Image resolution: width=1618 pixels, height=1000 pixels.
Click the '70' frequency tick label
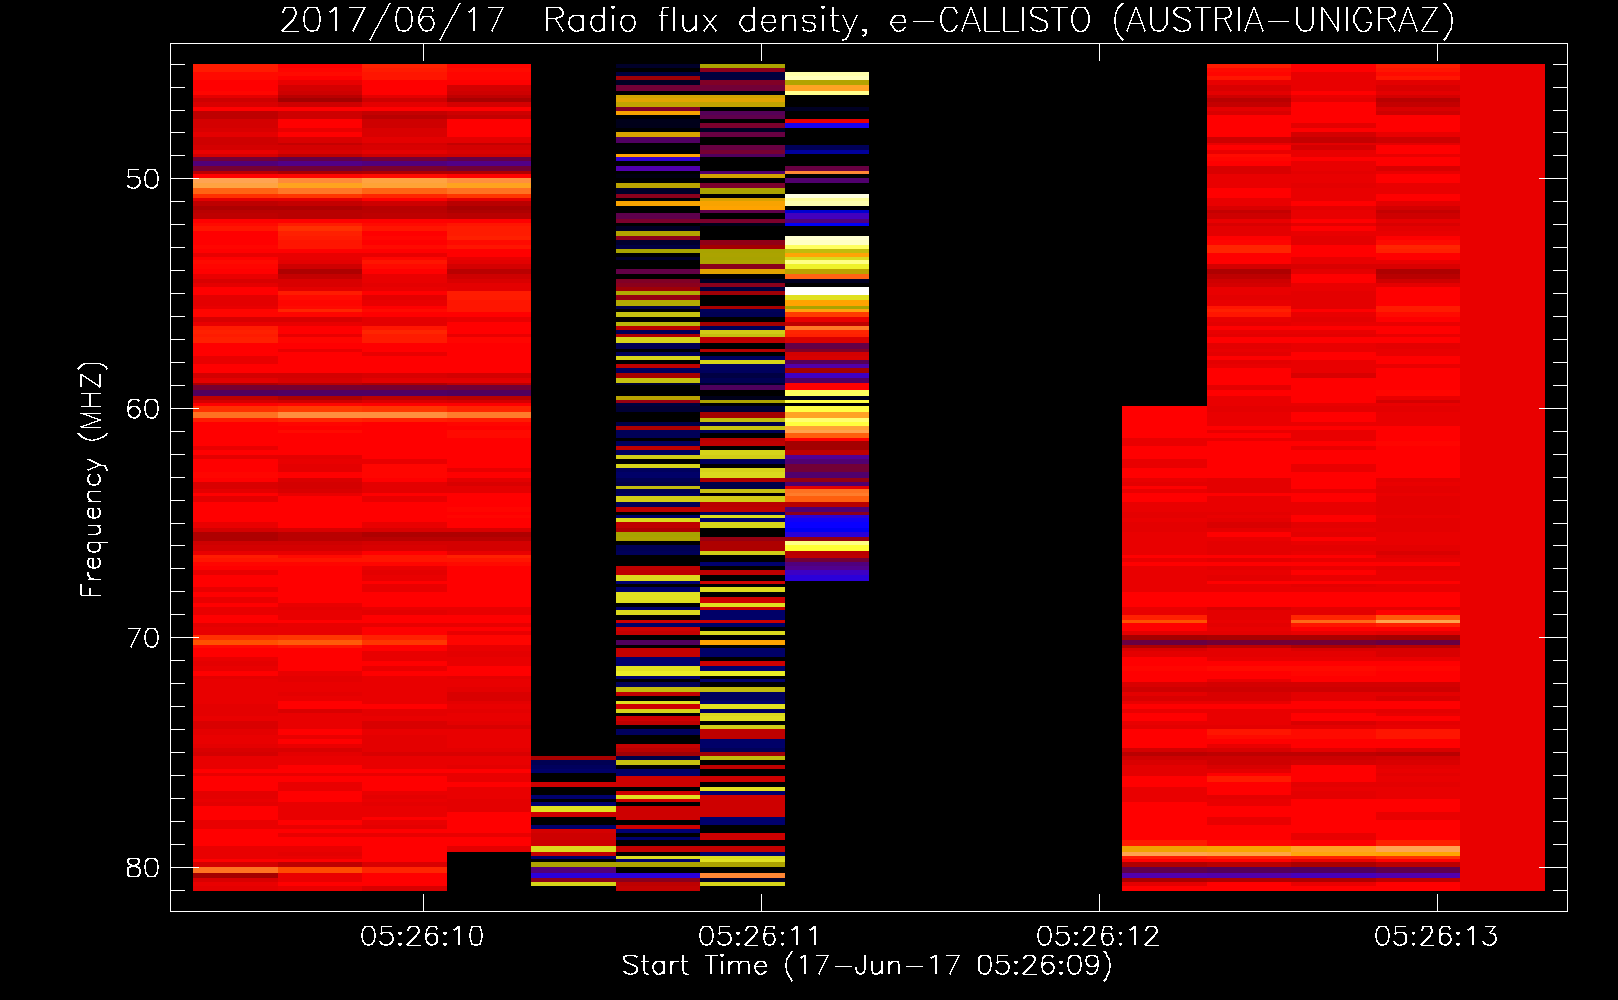pos(143,638)
